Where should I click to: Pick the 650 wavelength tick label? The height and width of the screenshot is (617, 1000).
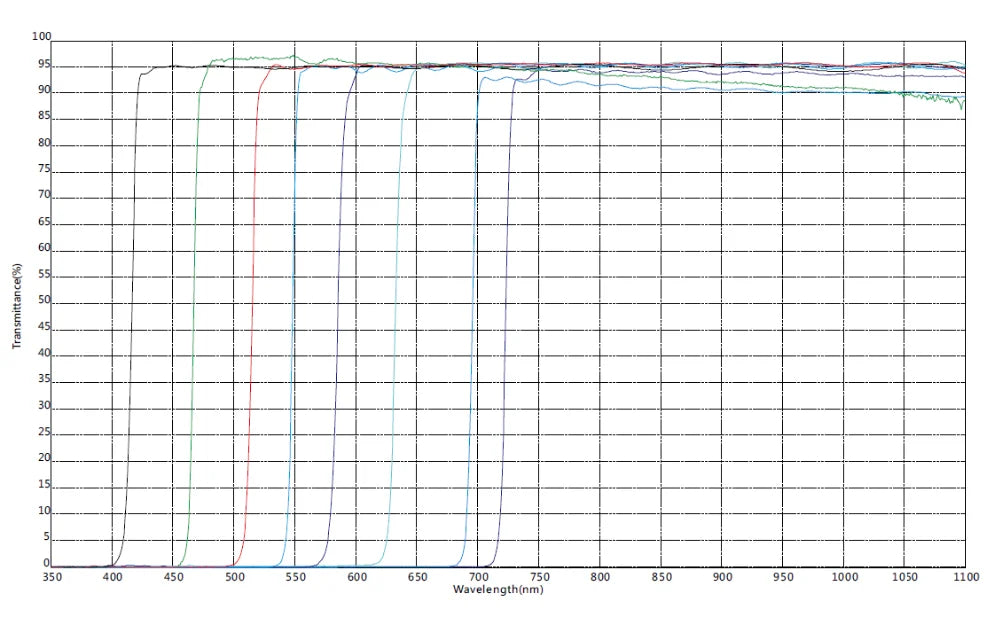coord(417,577)
